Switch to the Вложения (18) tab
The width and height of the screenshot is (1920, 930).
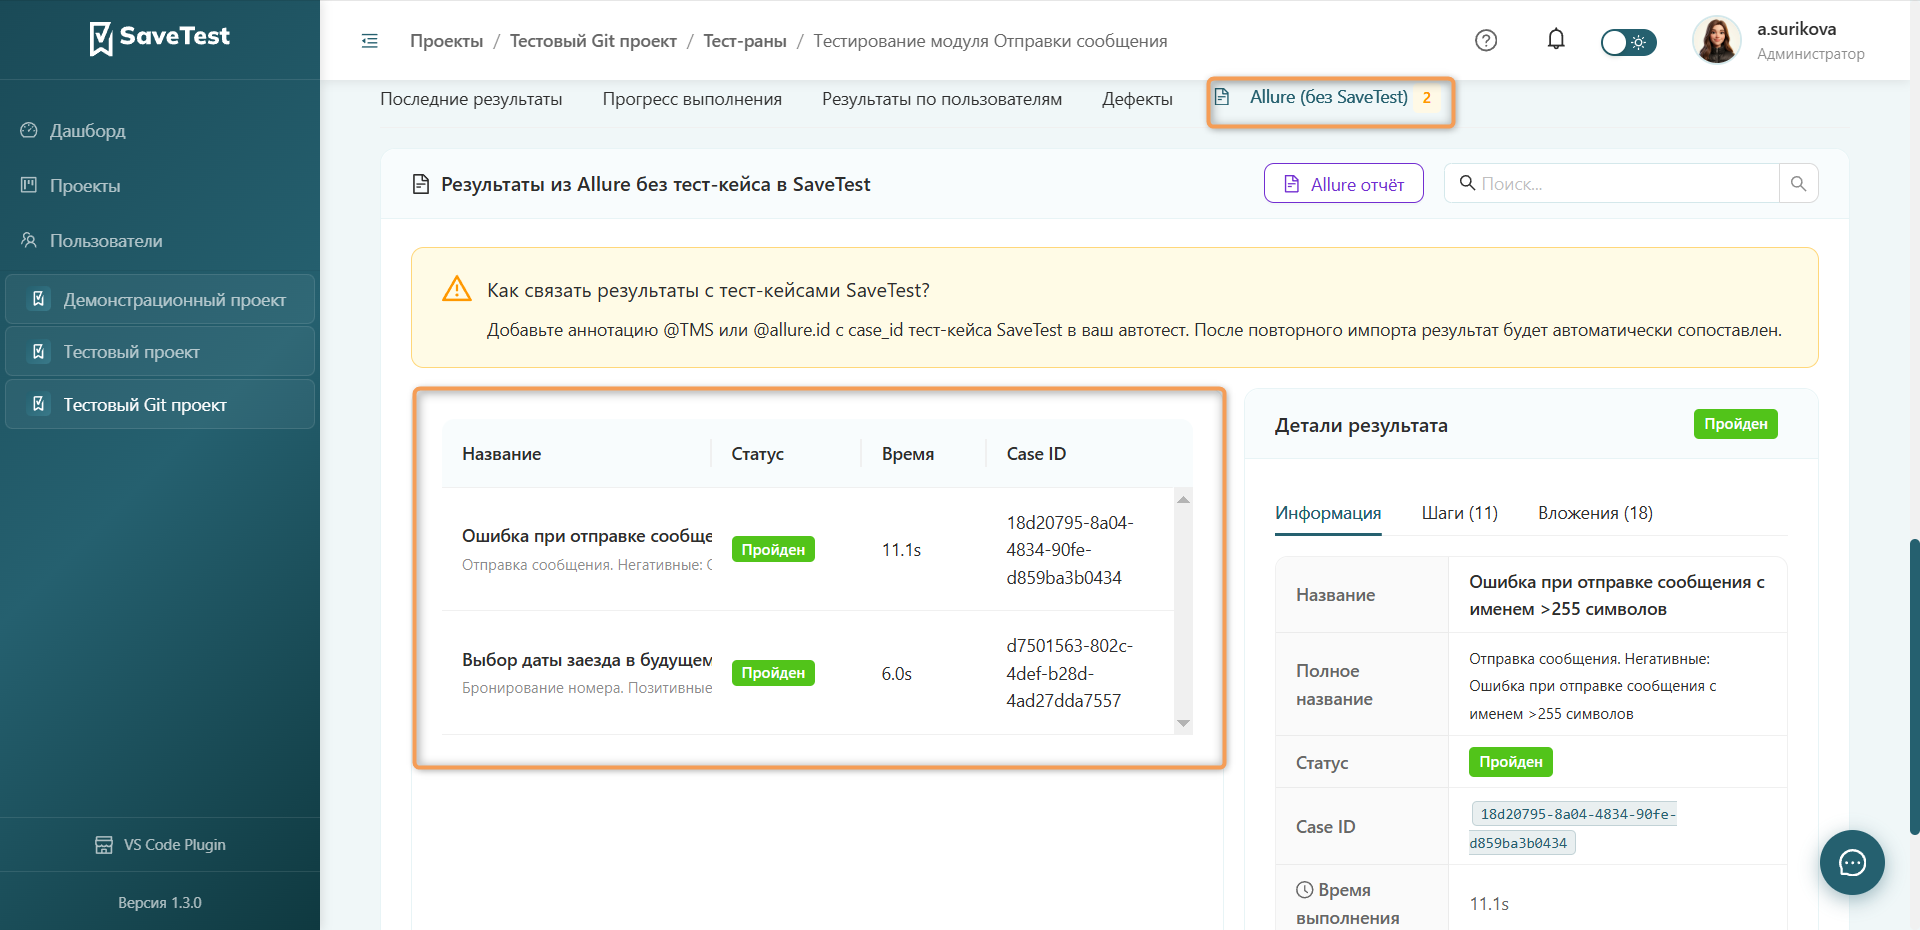1595,513
